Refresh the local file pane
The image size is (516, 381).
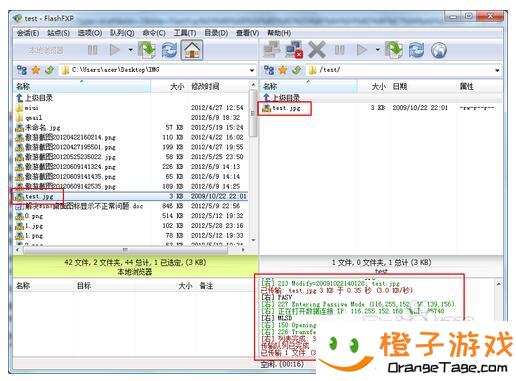click(x=169, y=50)
